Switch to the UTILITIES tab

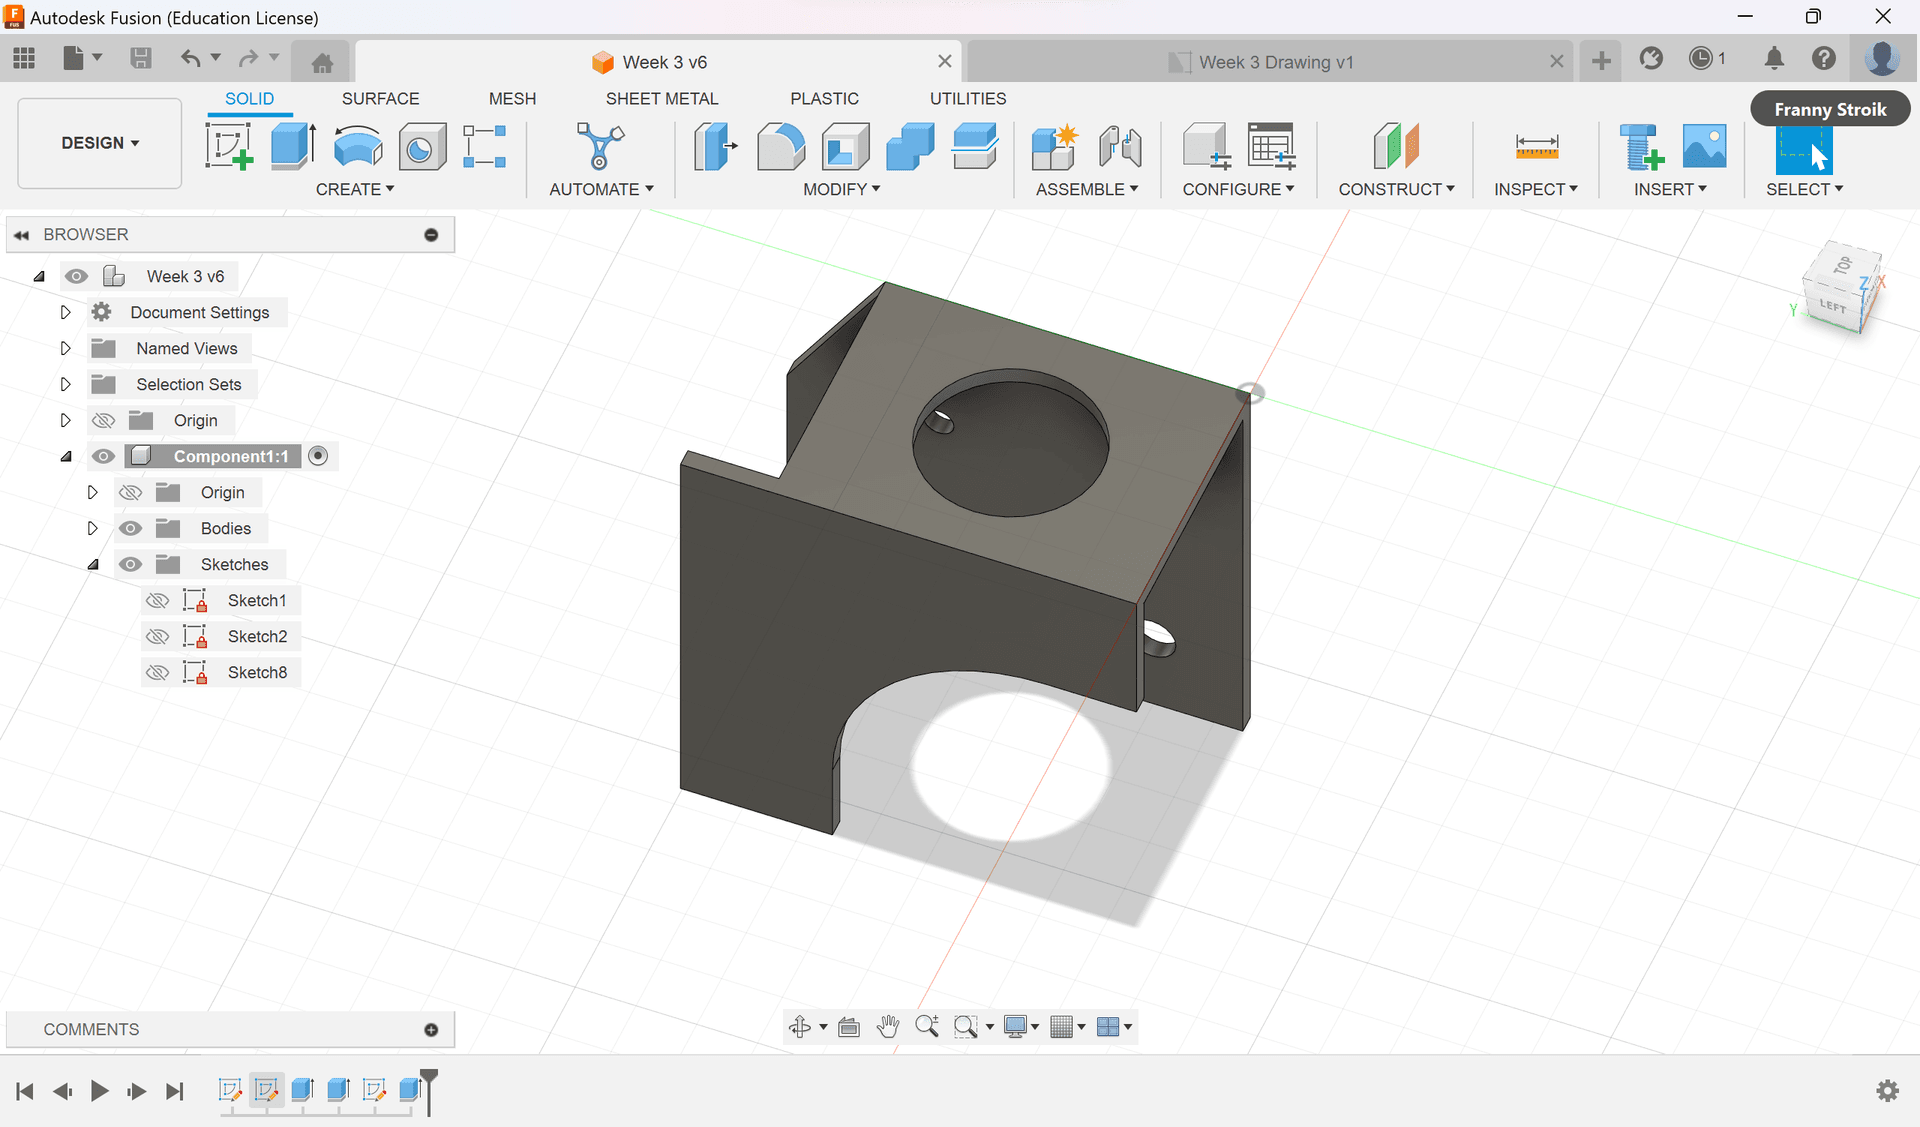pyautogui.click(x=968, y=98)
